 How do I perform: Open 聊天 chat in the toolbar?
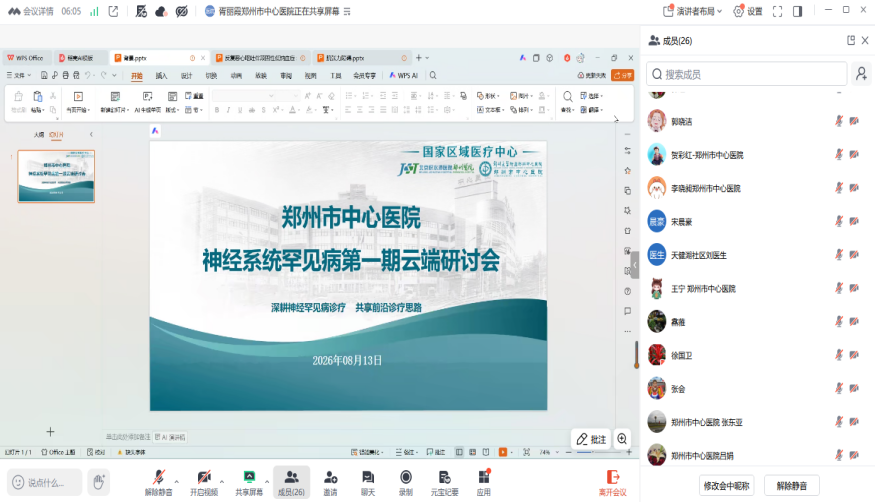368,482
